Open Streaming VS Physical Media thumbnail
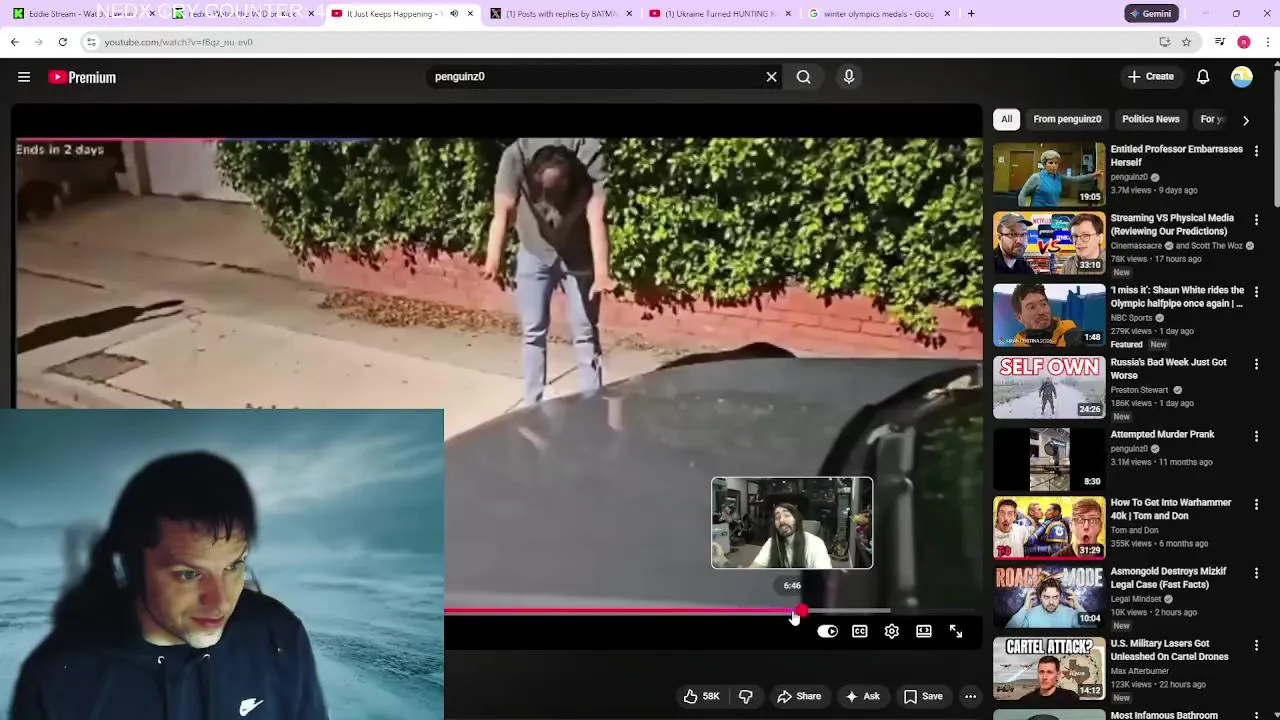The image size is (1280, 720). (1049, 243)
